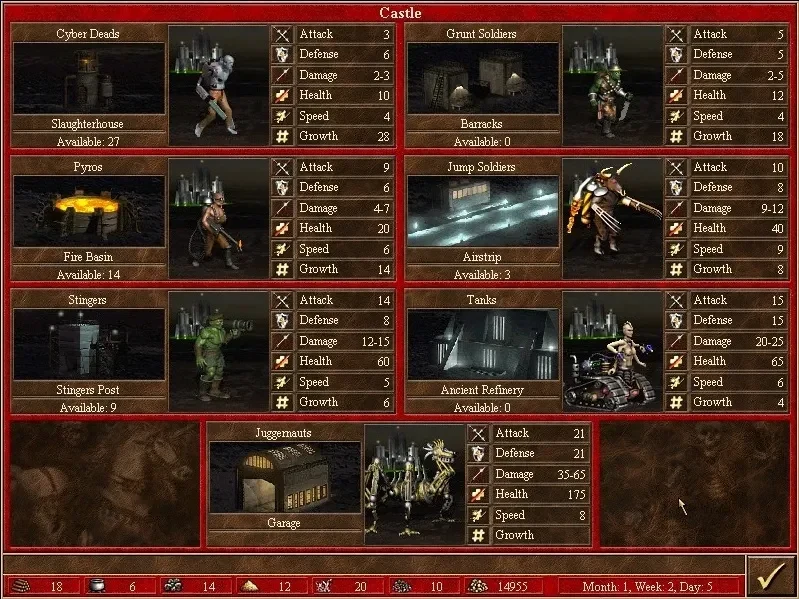Click the Stingers damage arrow icon
Screen dimensions: 799x599
[282, 341]
